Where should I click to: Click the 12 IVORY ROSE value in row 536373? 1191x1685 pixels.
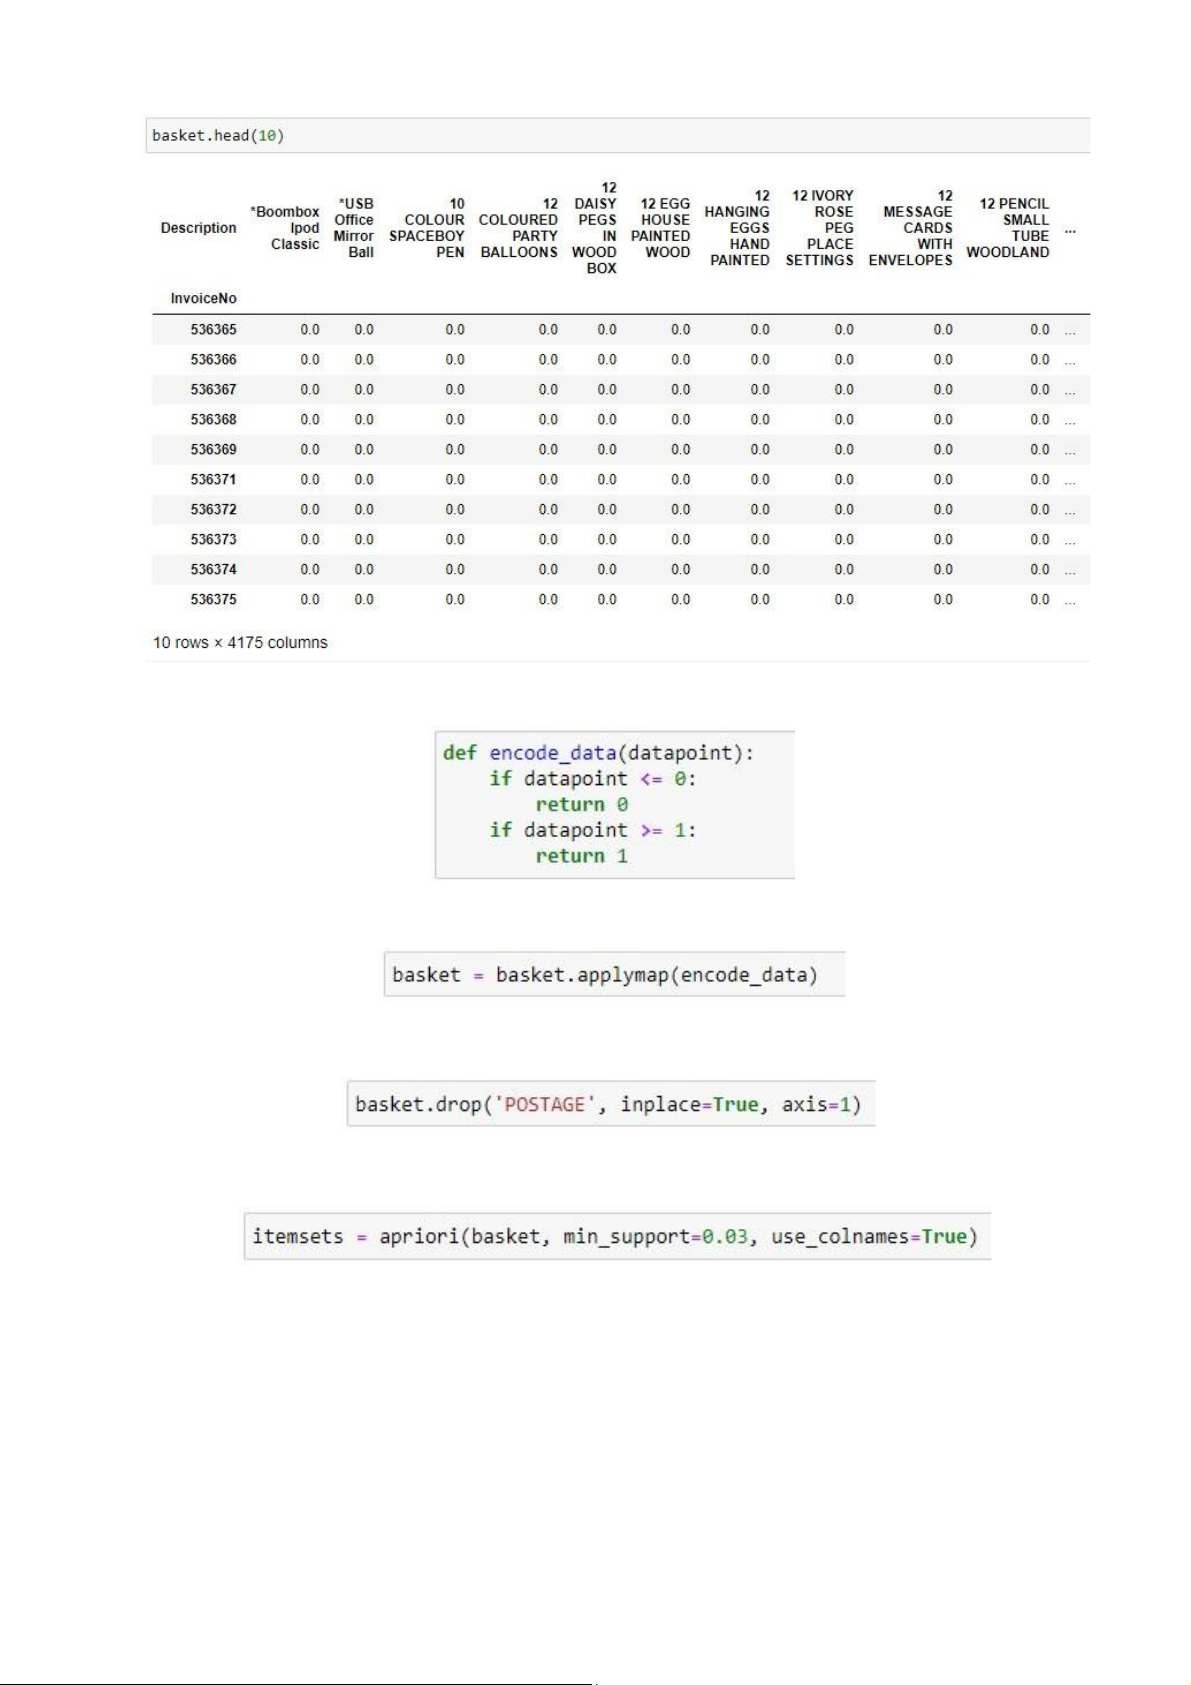[844, 539]
